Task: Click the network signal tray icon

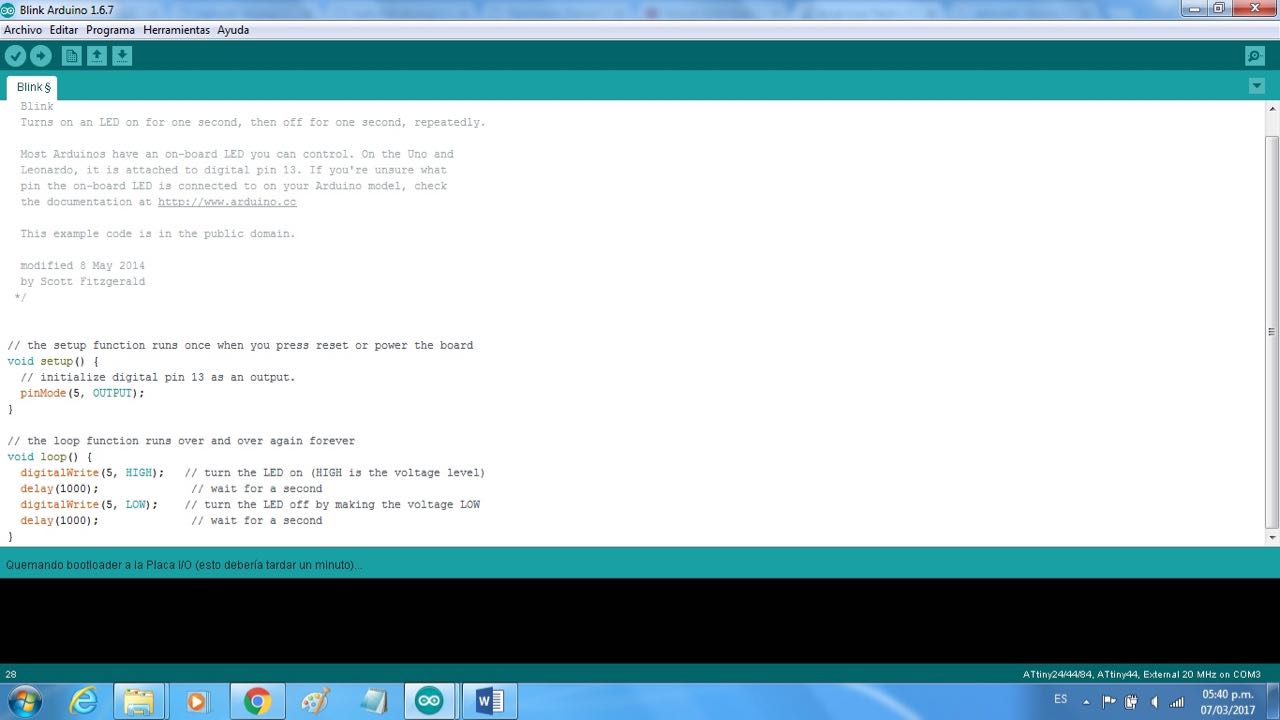Action: (x=1177, y=702)
